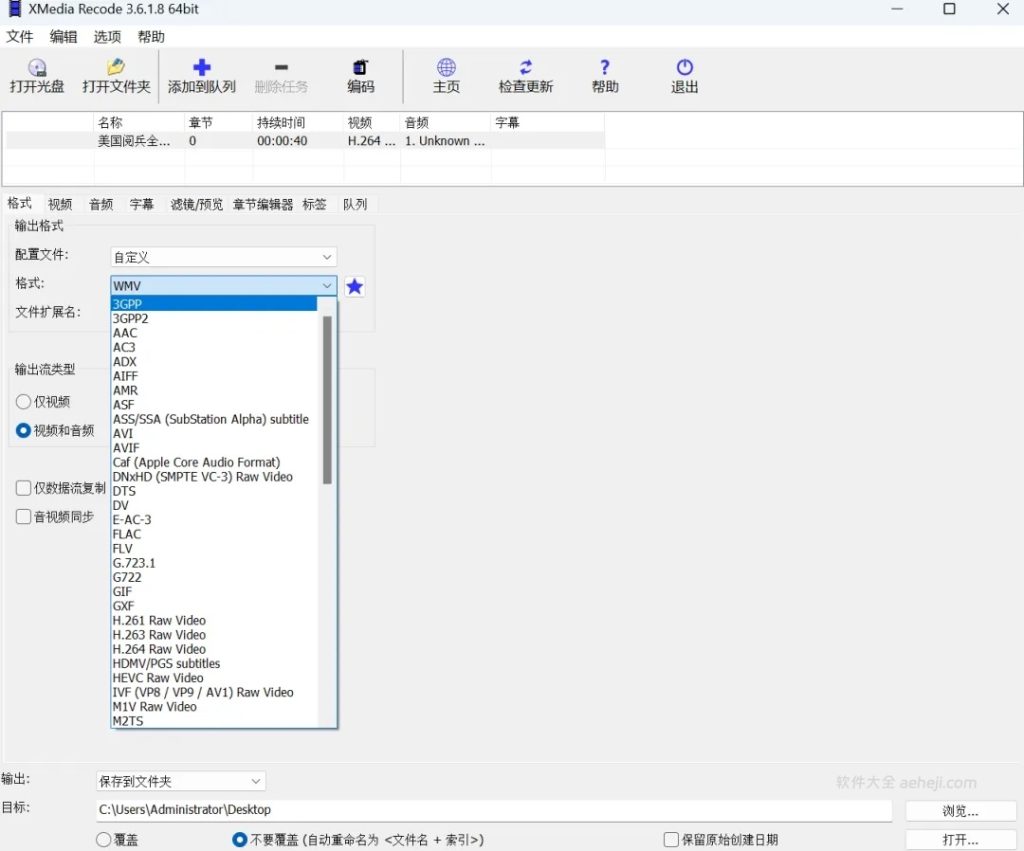The width and height of the screenshot is (1024, 851).
Task: Click the 打开 button at bottom right
Action: 960,839
